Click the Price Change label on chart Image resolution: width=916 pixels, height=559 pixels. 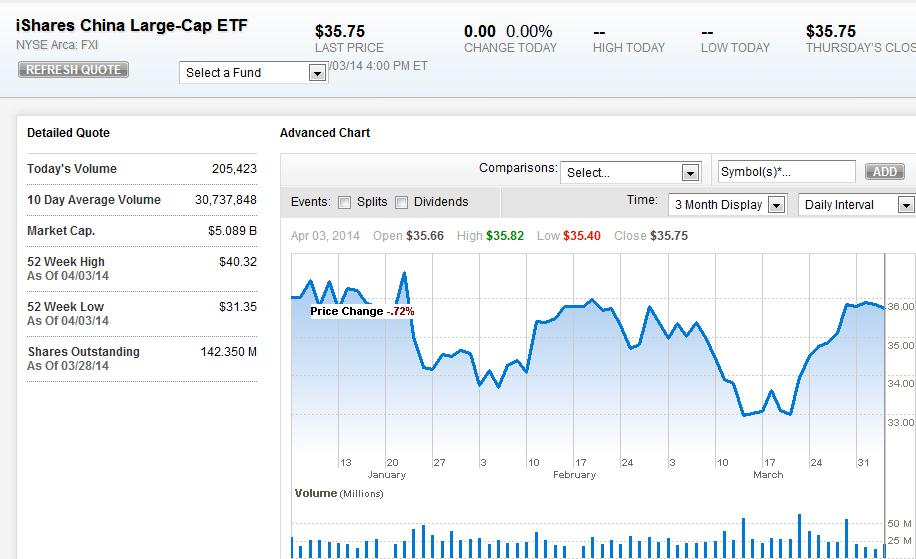(x=362, y=311)
